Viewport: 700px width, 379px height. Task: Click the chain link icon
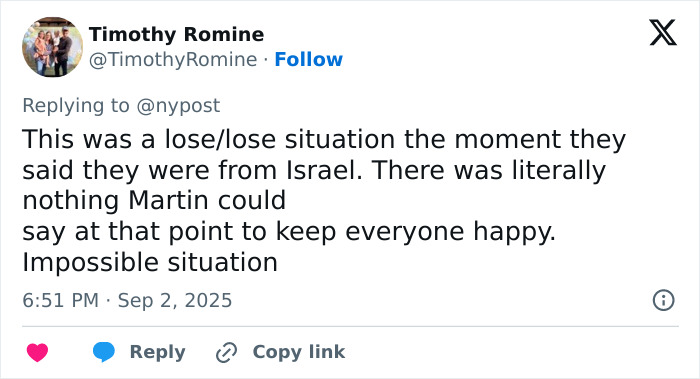[x=226, y=352]
